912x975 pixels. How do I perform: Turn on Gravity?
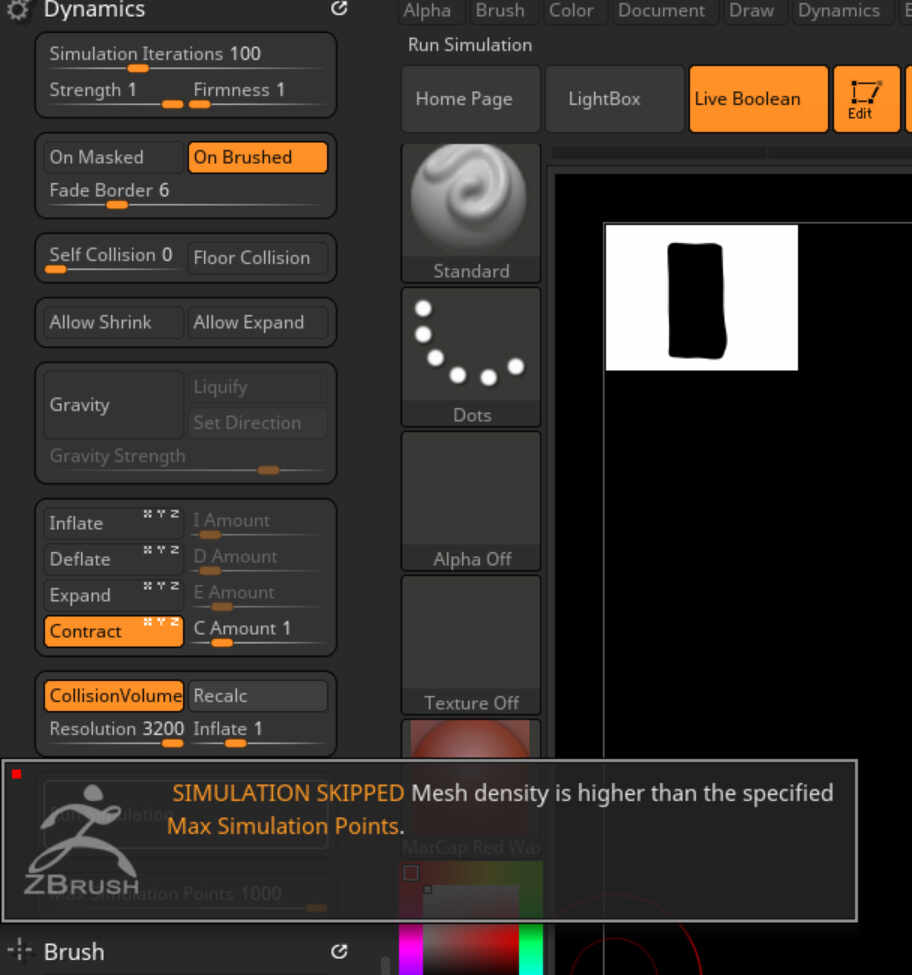(x=114, y=405)
